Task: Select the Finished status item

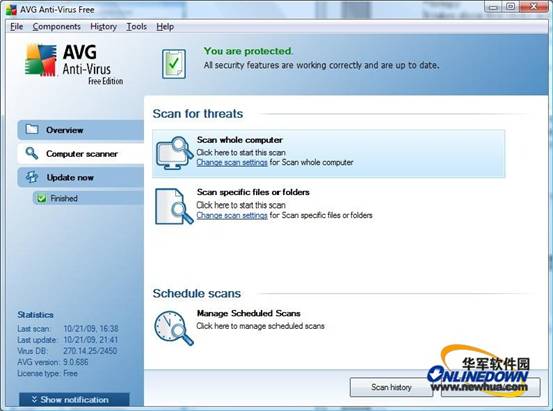Action: [x=88, y=198]
